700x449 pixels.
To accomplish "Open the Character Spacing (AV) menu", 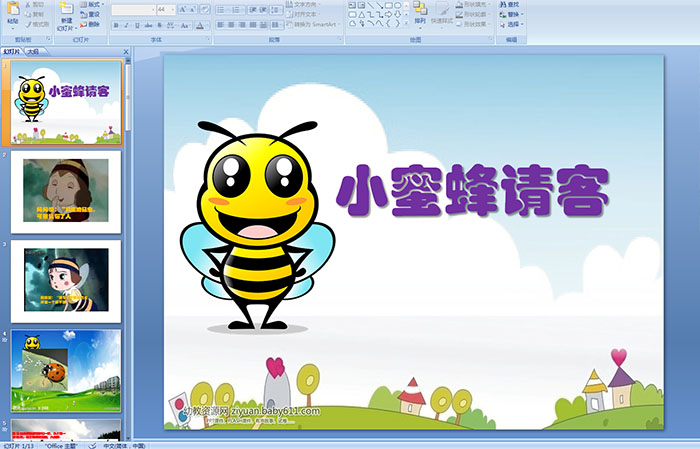I will pyautogui.click(x=171, y=25).
